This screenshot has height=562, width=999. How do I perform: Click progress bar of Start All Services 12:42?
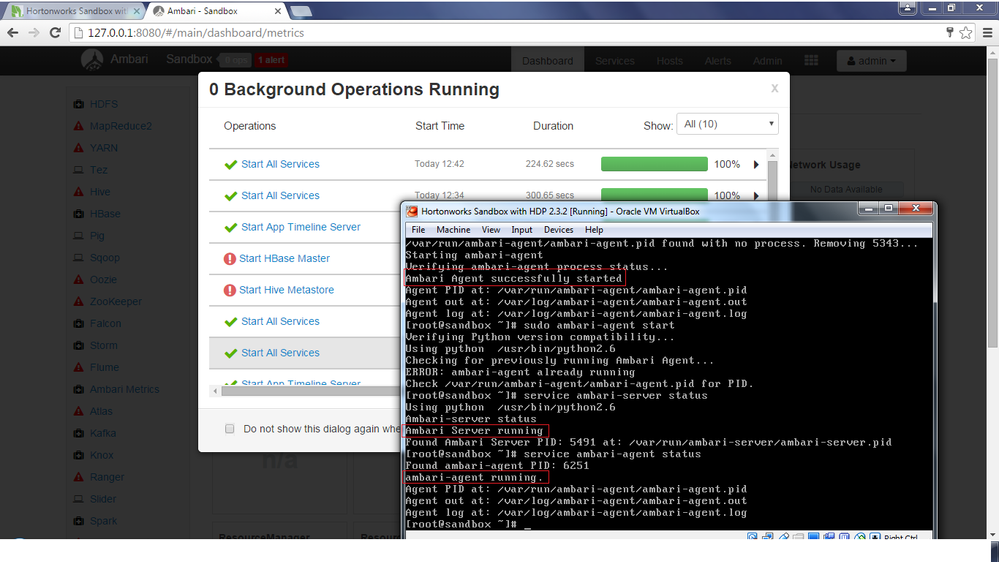[654, 164]
